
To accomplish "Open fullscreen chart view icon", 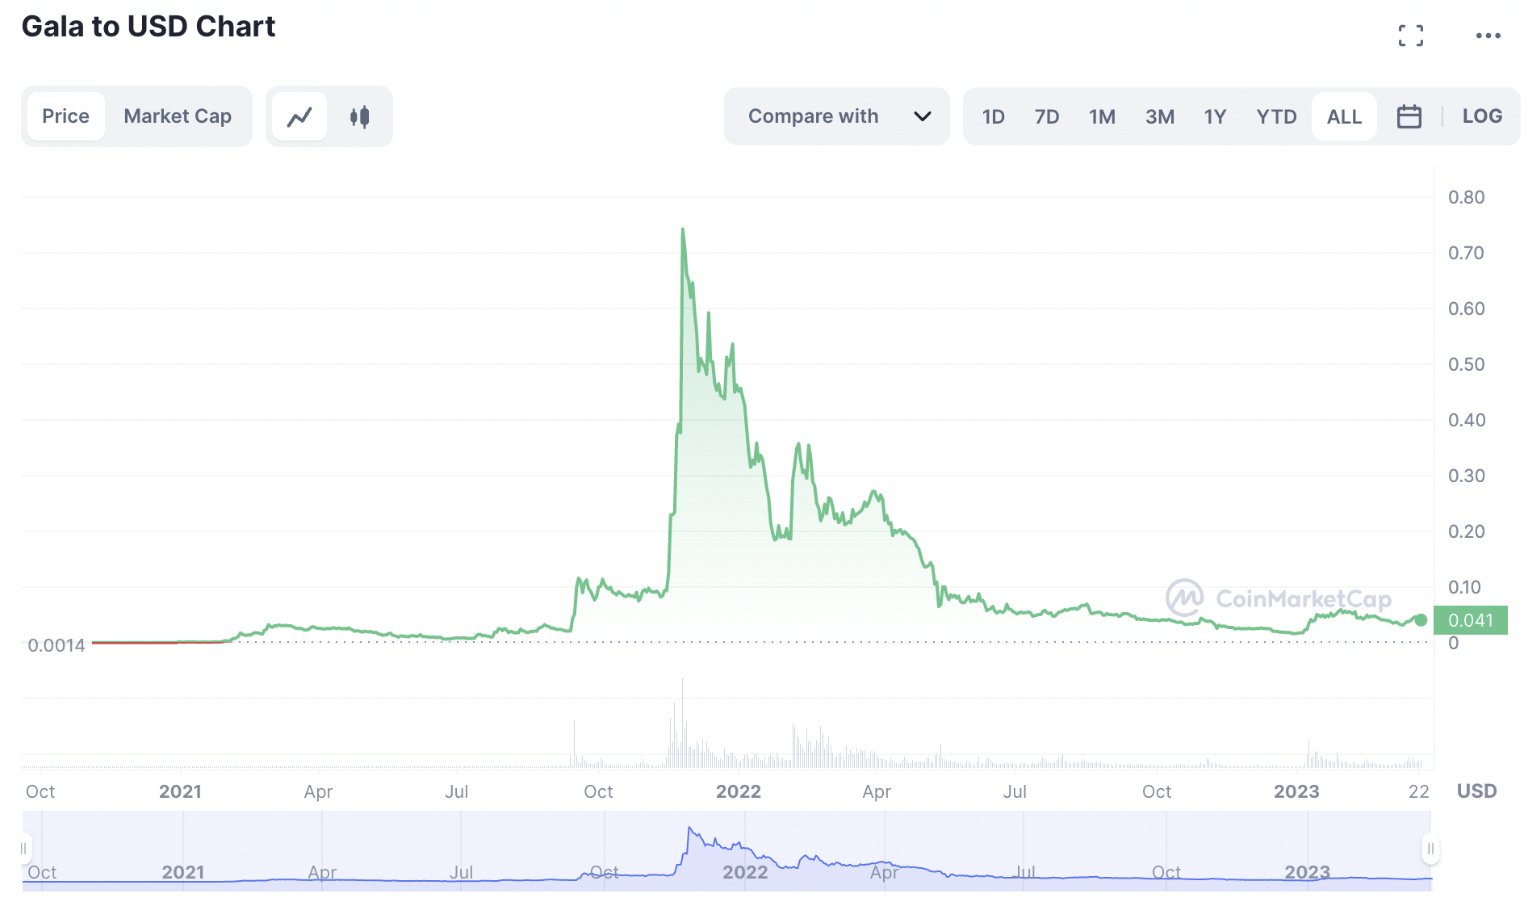I will 1410,36.
